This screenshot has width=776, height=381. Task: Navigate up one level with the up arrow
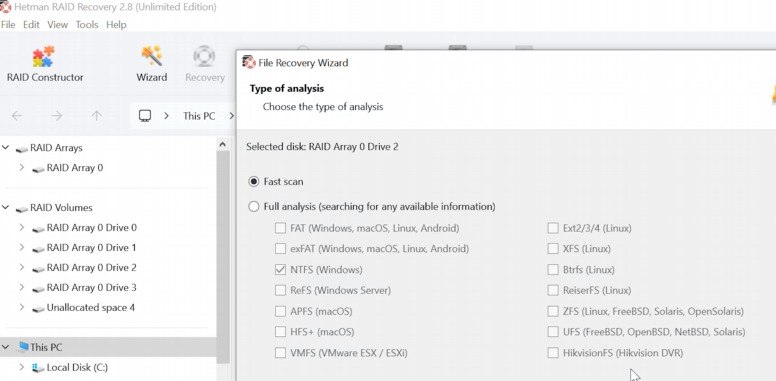[x=97, y=116]
